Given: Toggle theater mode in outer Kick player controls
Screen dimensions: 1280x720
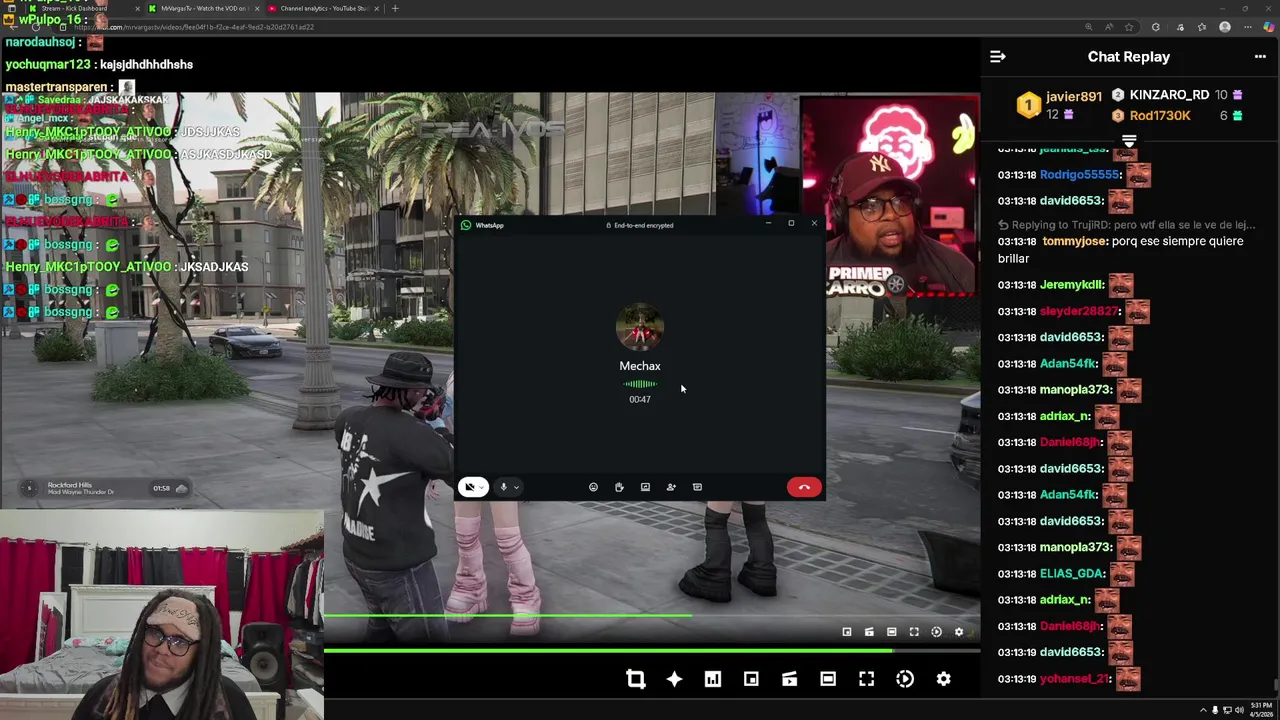Looking at the screenshot, I should point(828,679).
